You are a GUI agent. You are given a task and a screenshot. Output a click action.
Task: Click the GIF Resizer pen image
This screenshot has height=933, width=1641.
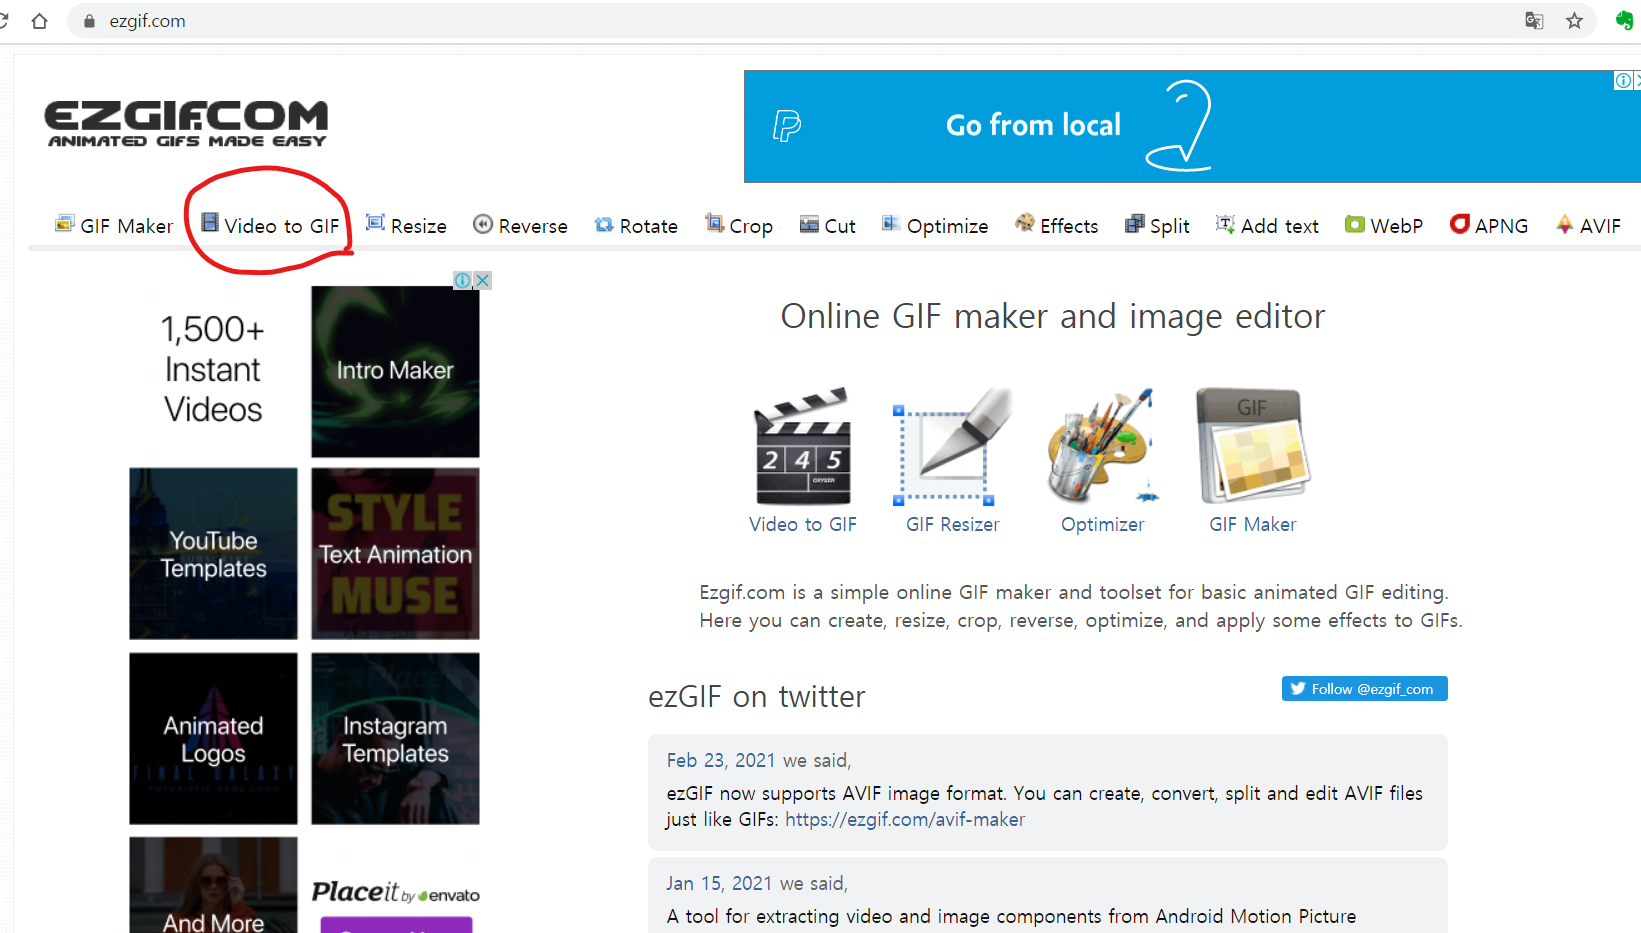952,446
